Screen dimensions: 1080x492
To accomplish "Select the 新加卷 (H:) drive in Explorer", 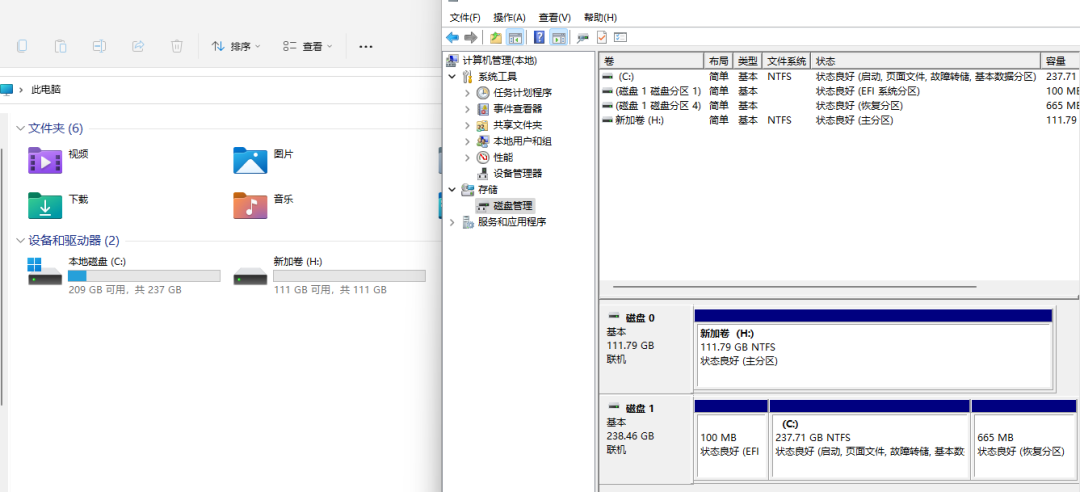I will [329, 276].
